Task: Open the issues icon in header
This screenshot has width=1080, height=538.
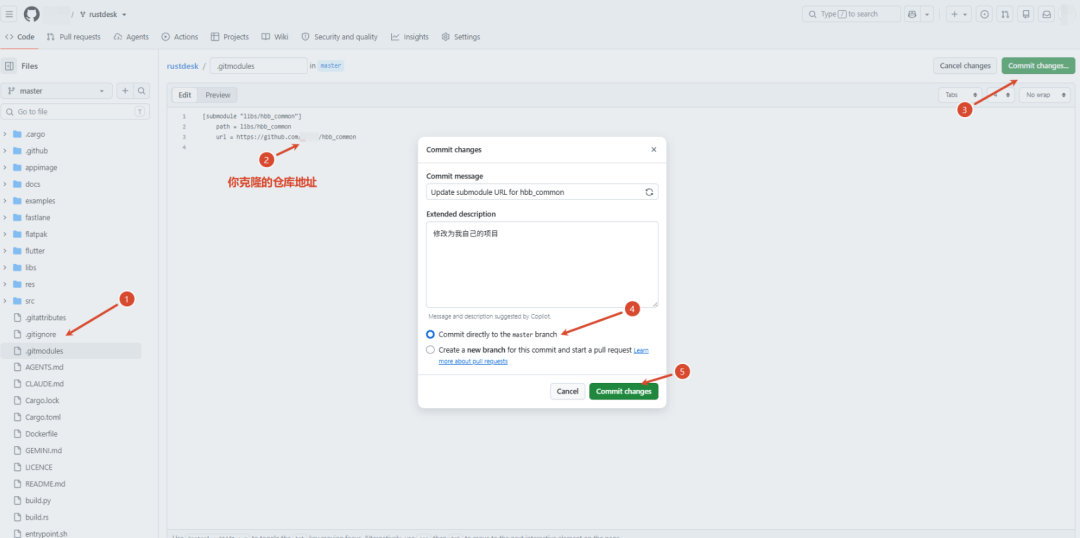Action: tap(984, 14)
